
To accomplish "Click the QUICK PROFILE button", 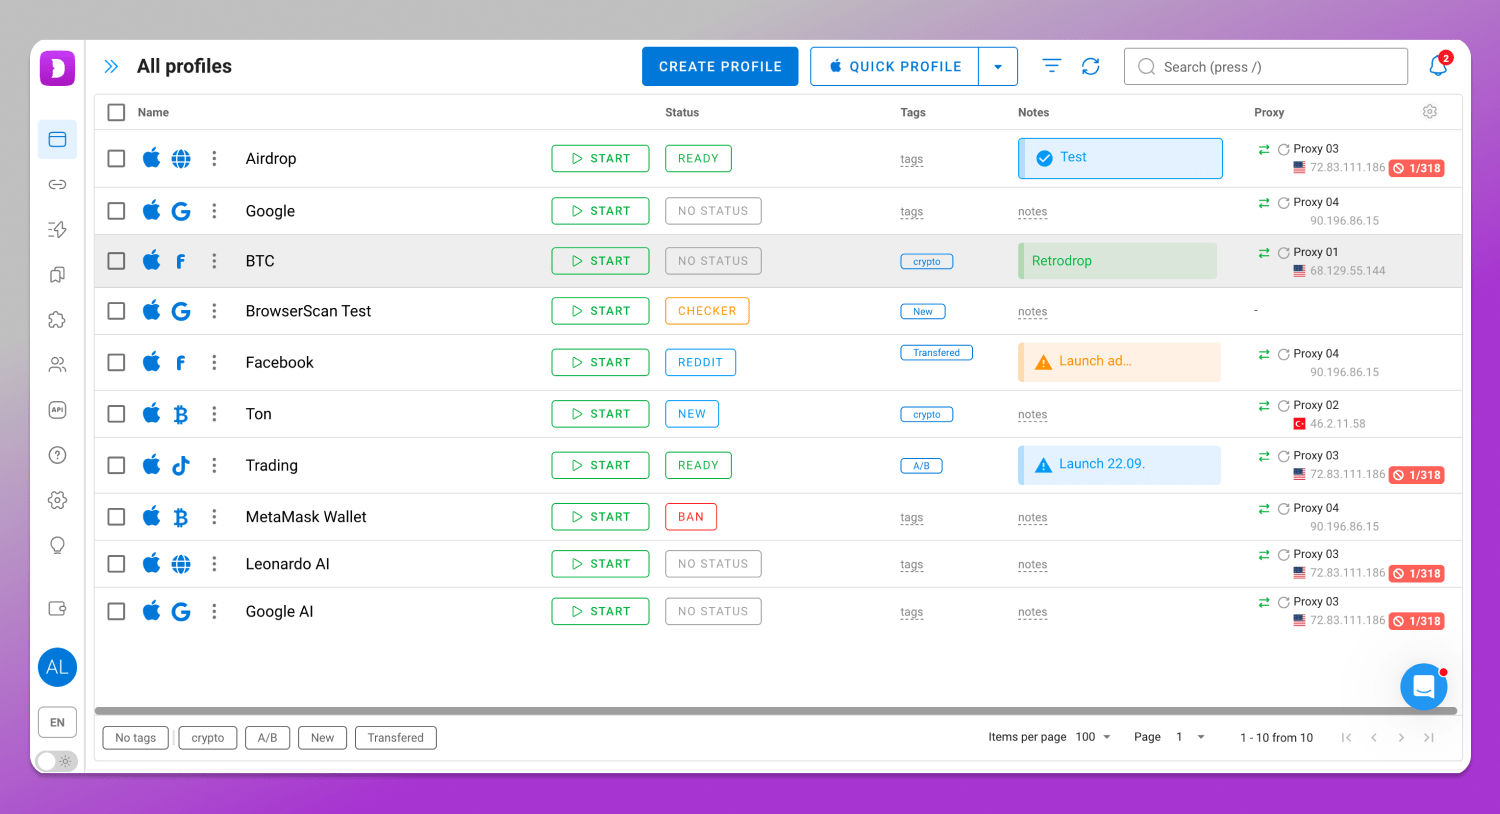I will (895, 66).
